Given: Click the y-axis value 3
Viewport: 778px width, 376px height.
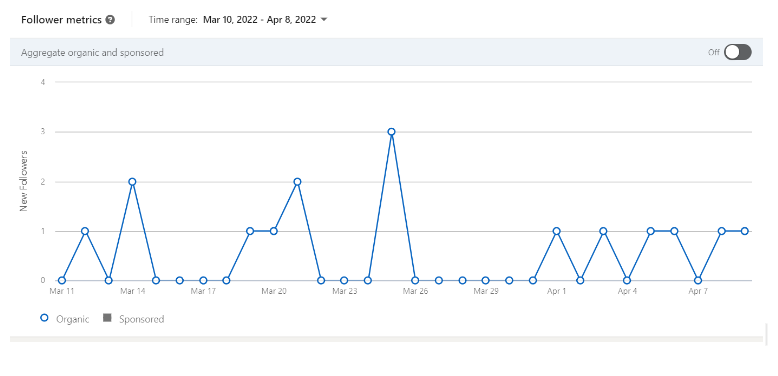Looking at the screenshot, I should tap(43, 132).
